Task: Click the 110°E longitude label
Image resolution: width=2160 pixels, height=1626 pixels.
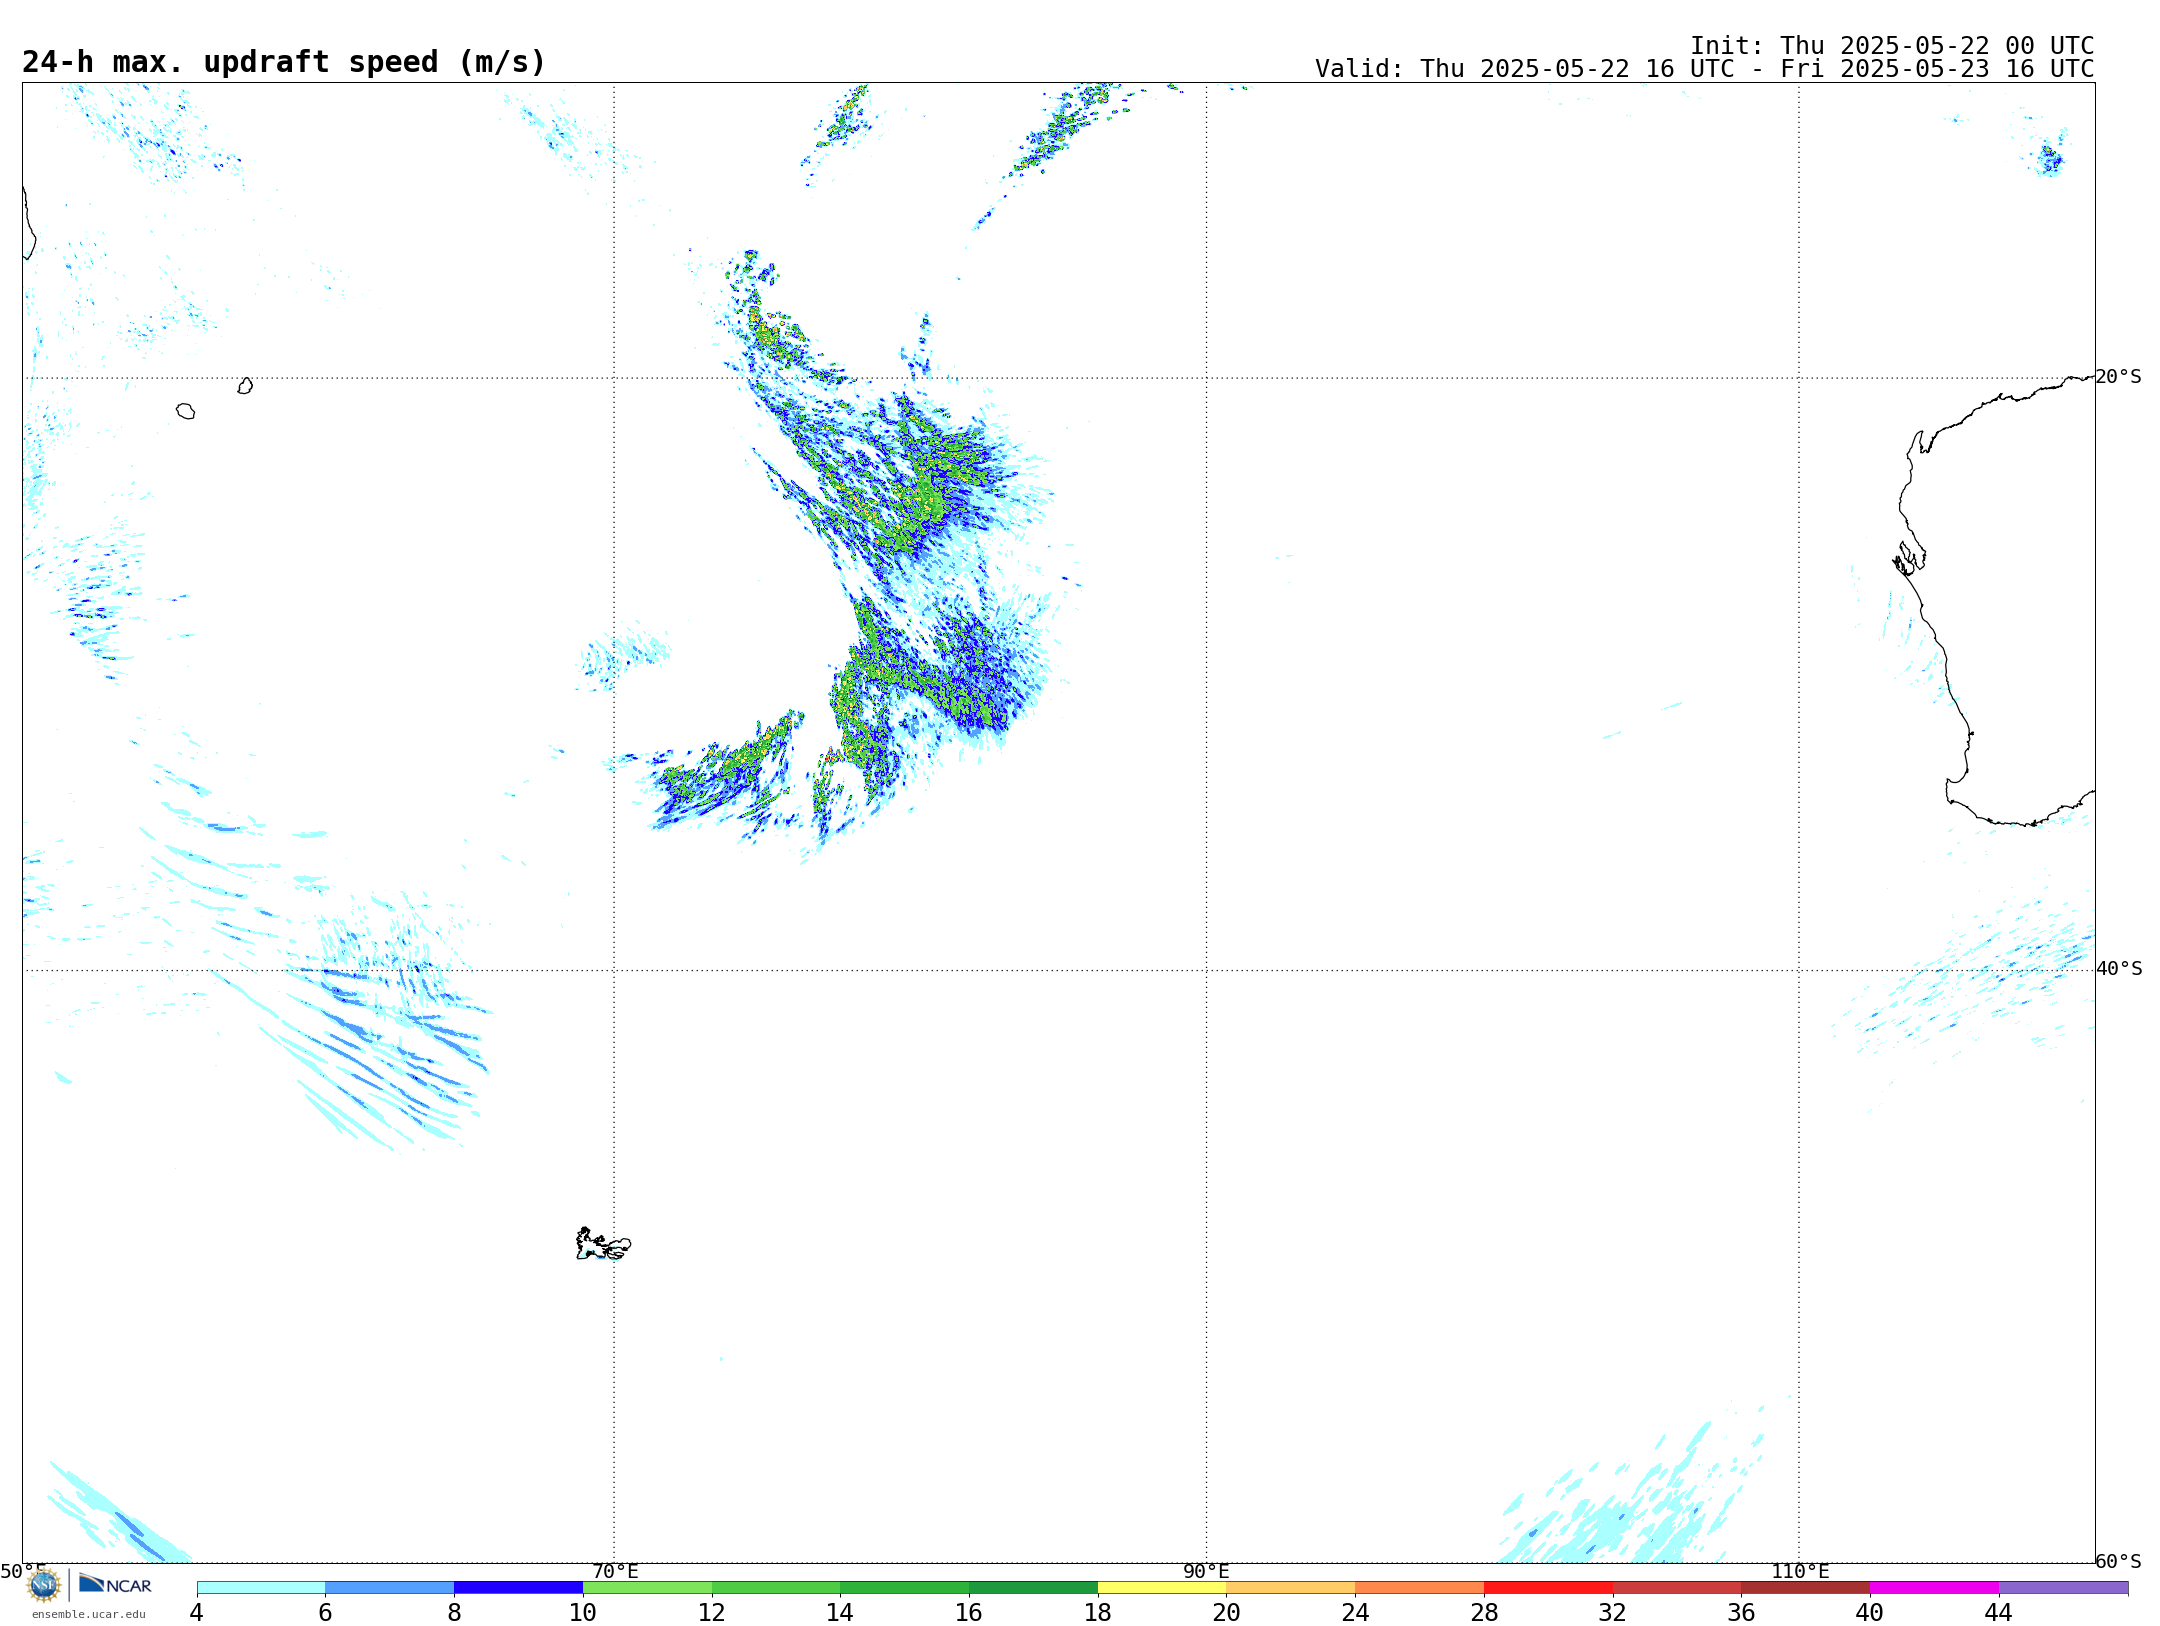Action: (1800, 1571)
